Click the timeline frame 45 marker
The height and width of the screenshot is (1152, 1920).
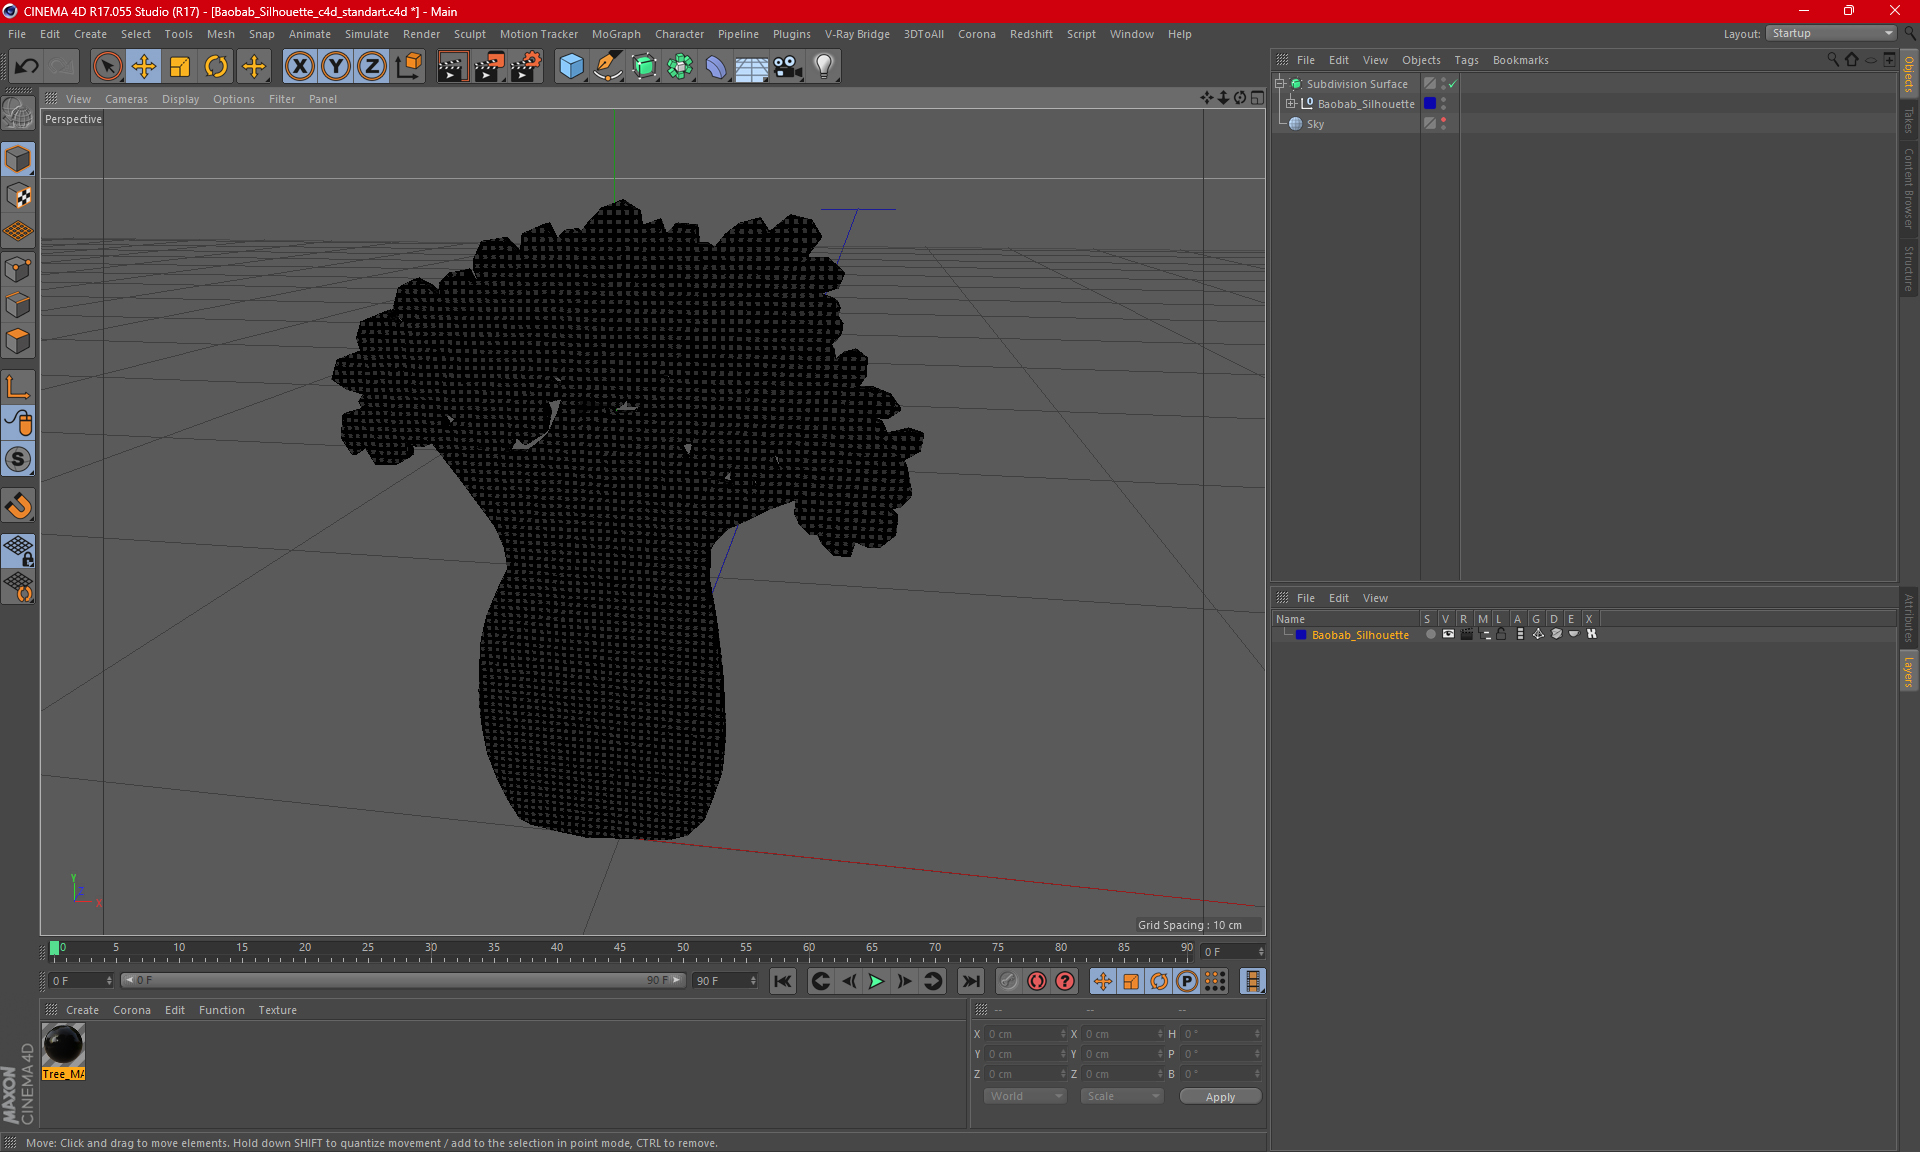click(620, 948)
